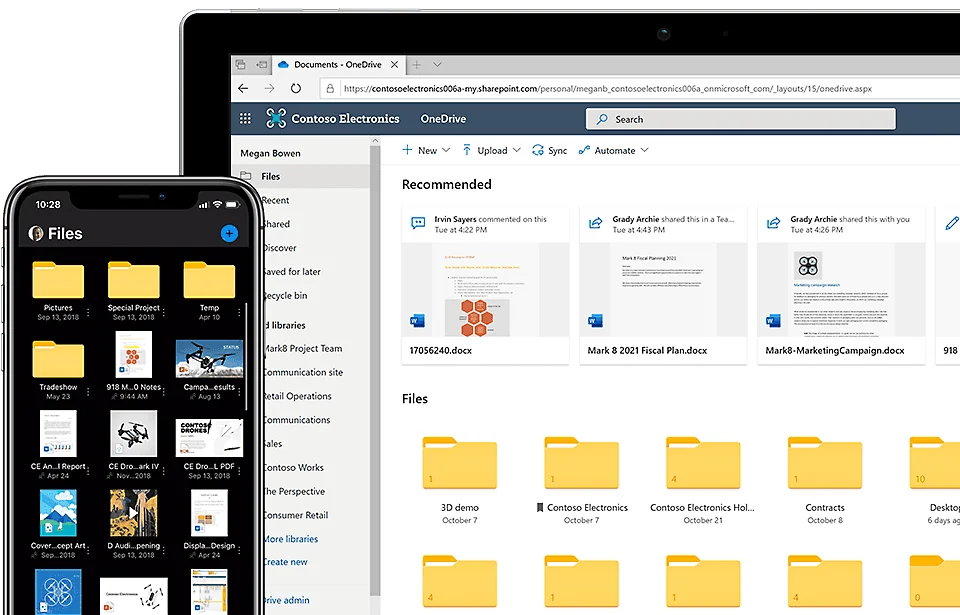Play the D Audi...pening video on phone

click(133, 513)
